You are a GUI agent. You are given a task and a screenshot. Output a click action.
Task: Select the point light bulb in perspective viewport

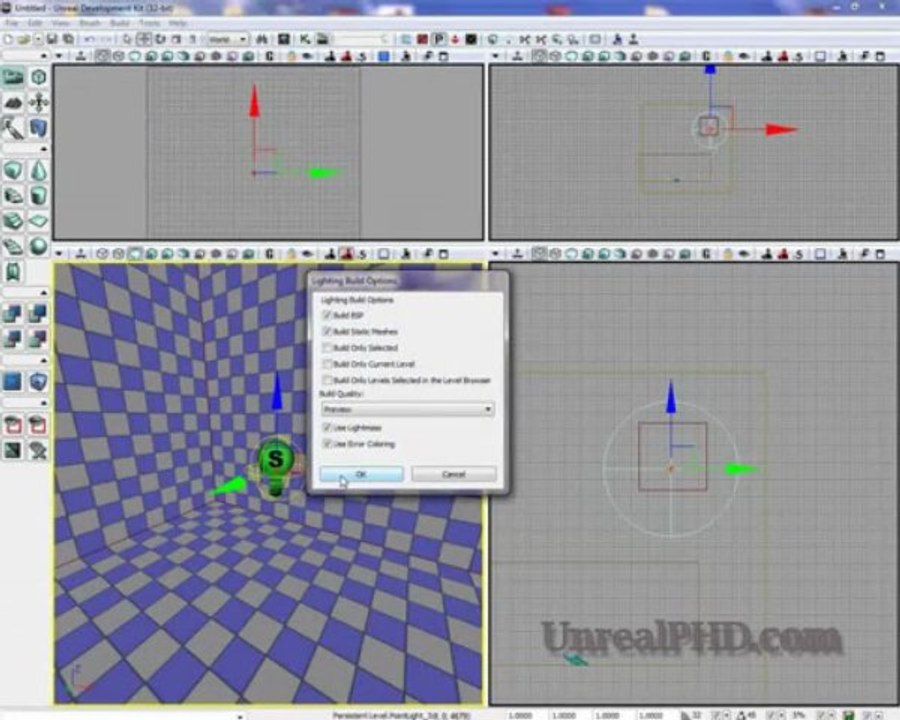tap(276, 464)
